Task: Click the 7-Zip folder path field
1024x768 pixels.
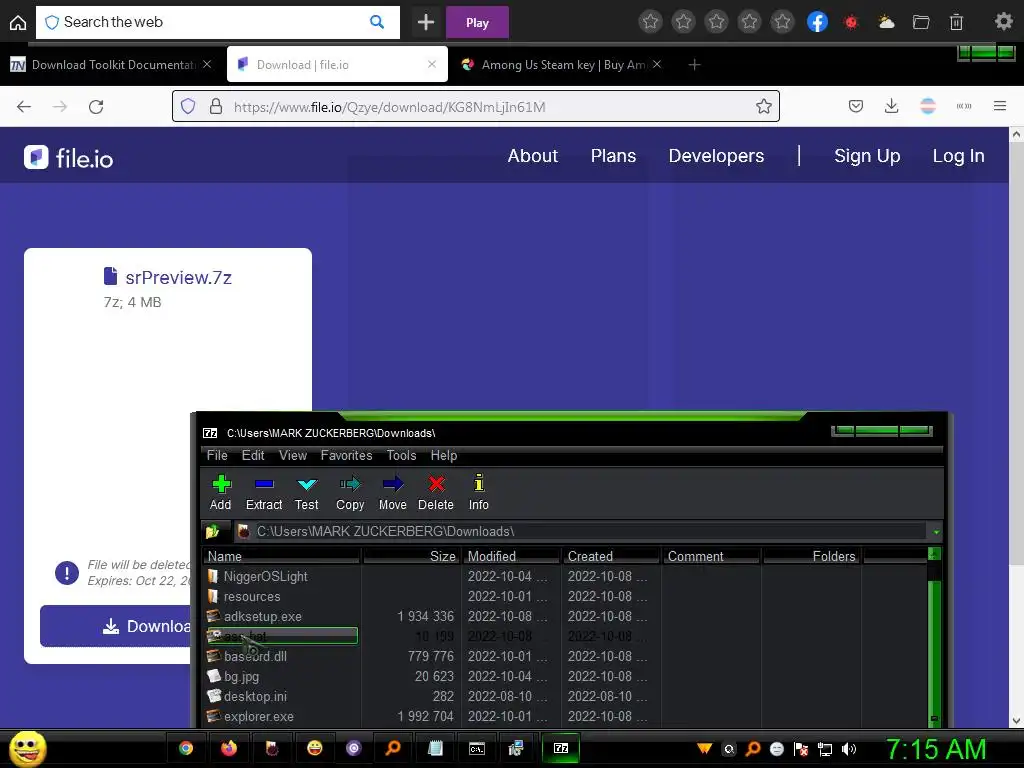Action: (581, 532)
